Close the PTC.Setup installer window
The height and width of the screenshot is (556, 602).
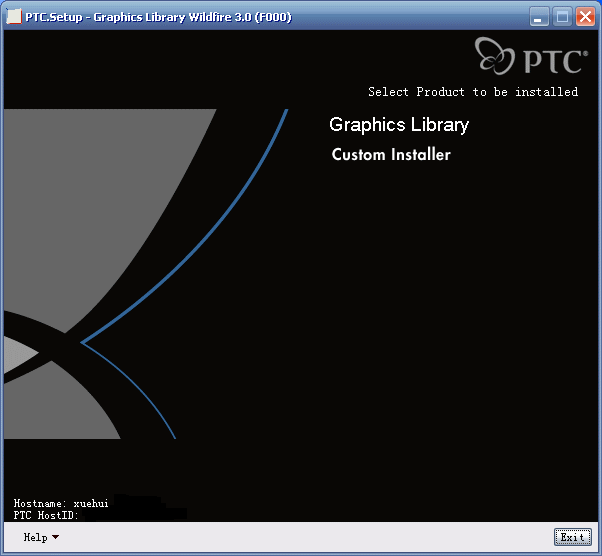tap(585, 17)
